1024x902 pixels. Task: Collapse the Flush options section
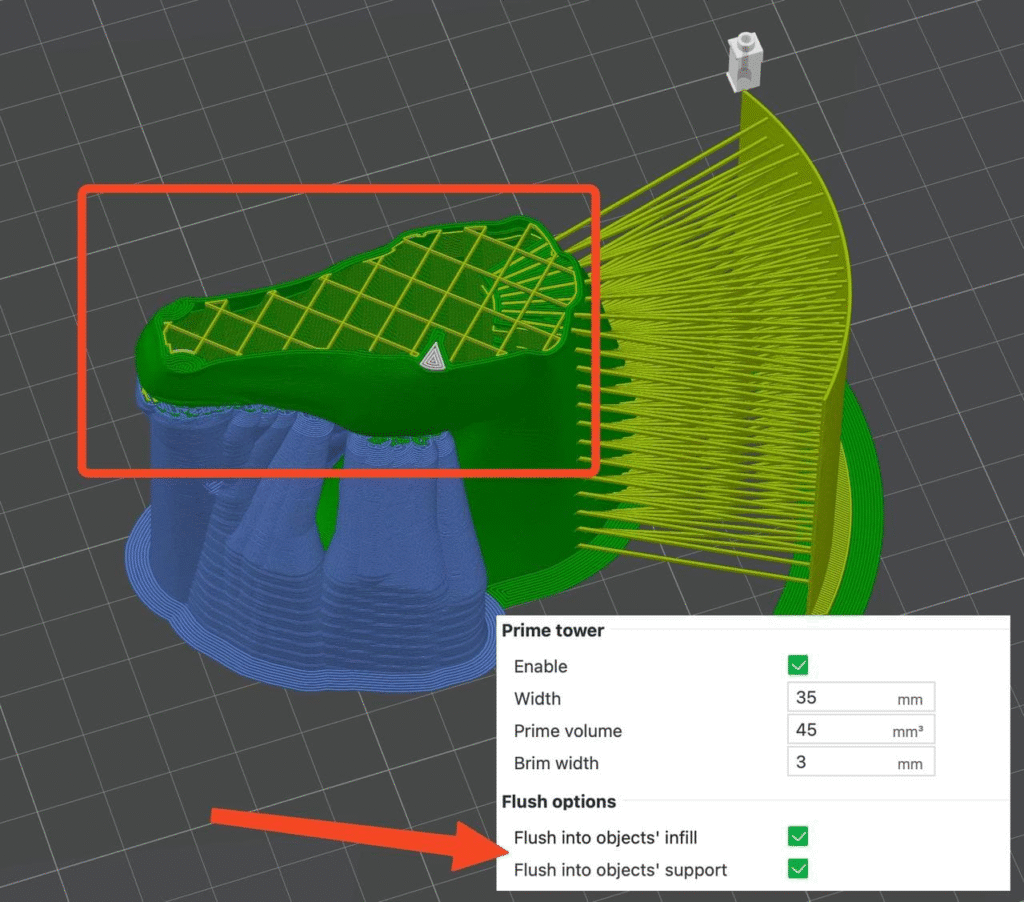(557, 801)
